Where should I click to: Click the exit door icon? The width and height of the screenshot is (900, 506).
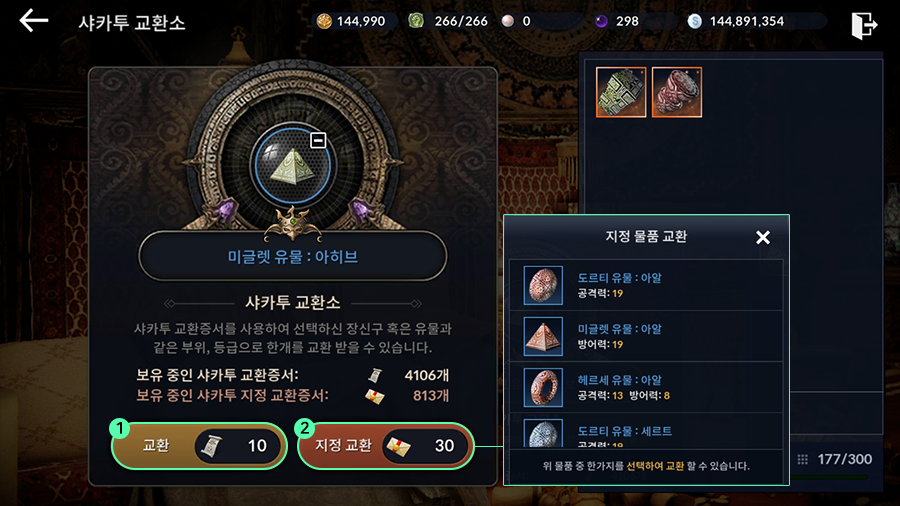864,25
